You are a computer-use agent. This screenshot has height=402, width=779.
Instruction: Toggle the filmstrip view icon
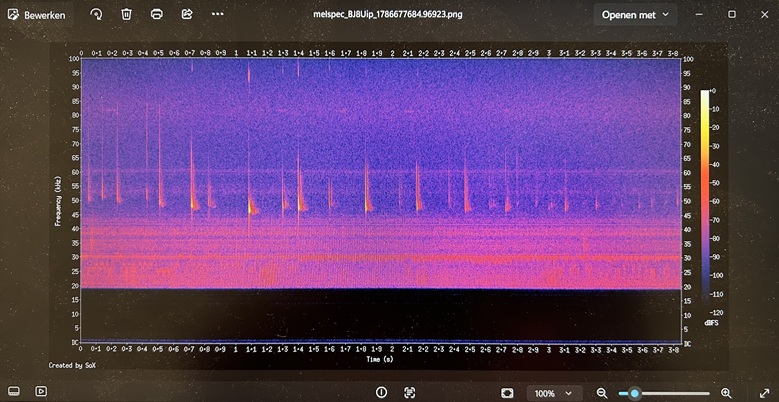pos(14,392)
